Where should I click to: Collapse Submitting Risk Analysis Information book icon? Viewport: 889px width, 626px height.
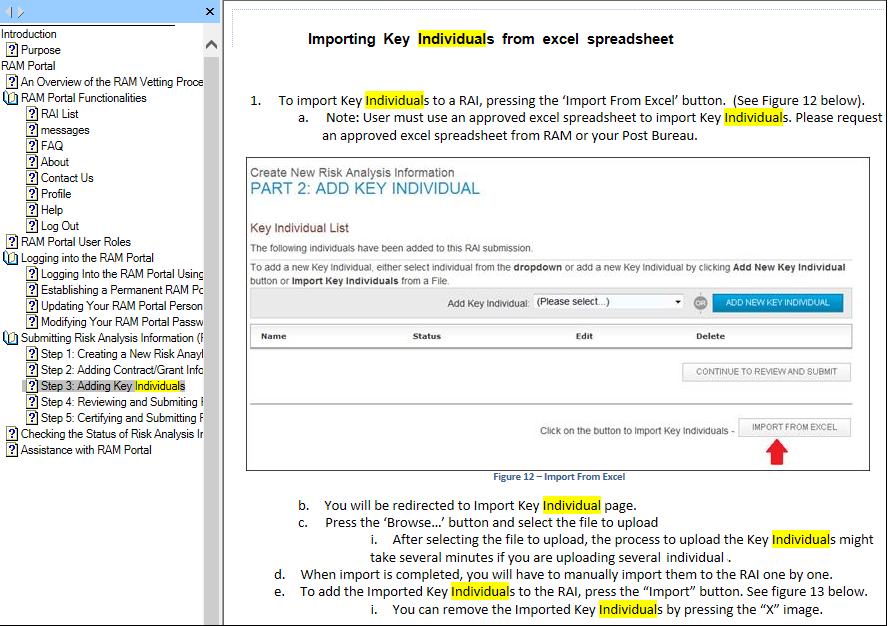tap(11, 338)
